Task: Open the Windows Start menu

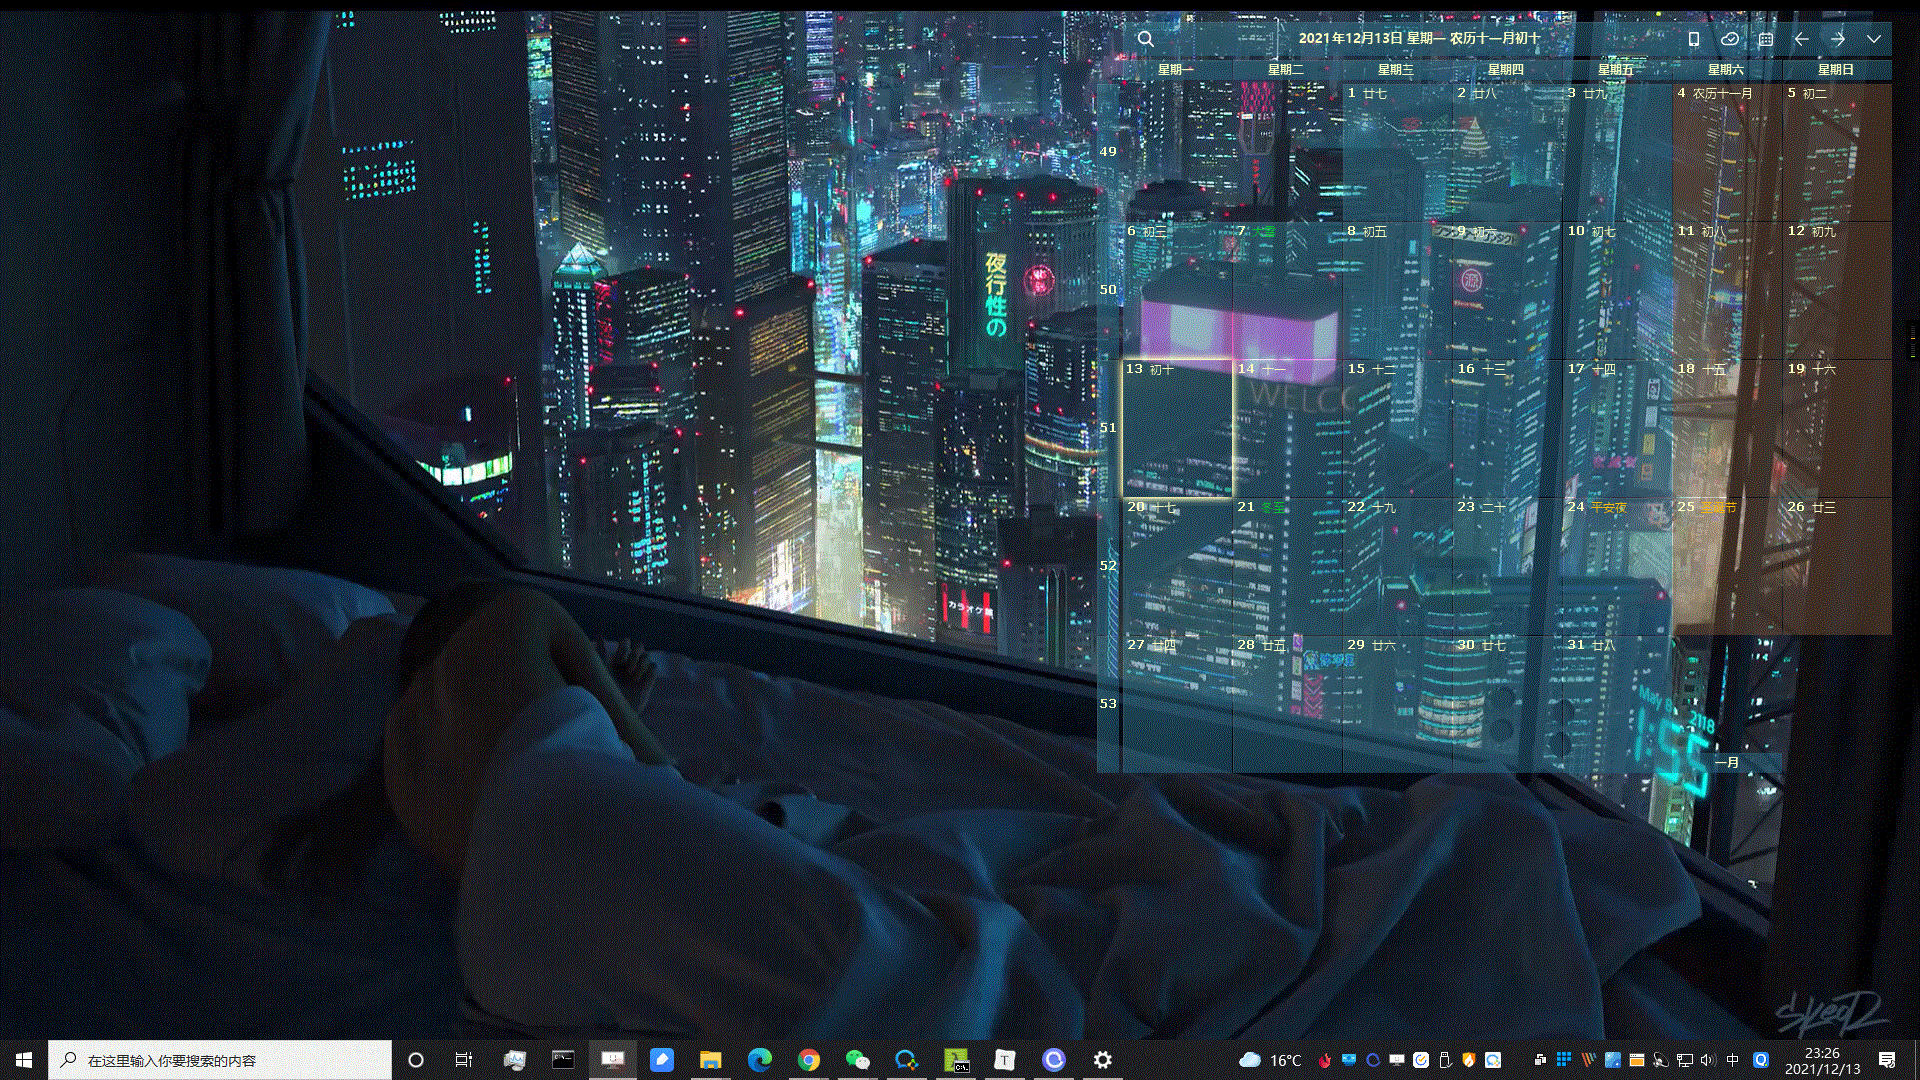Action: click(x=24, y=1060)
